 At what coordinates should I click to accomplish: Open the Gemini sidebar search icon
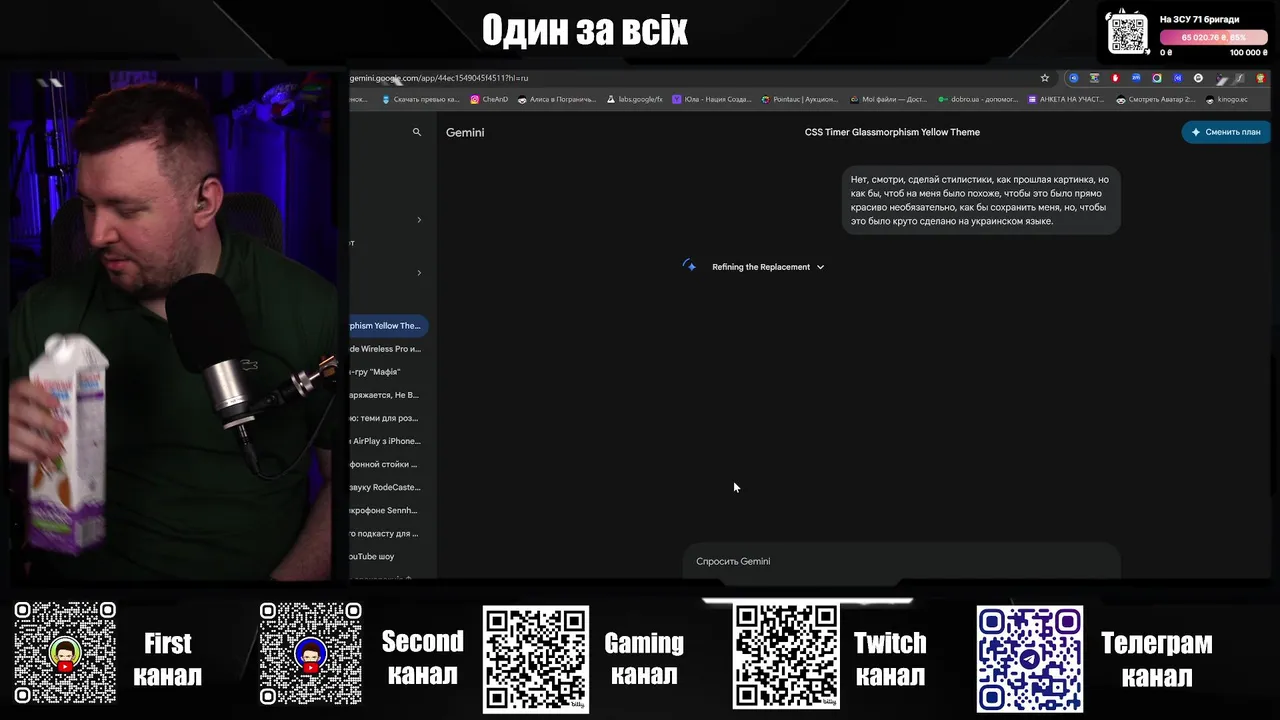click(417, 132)
